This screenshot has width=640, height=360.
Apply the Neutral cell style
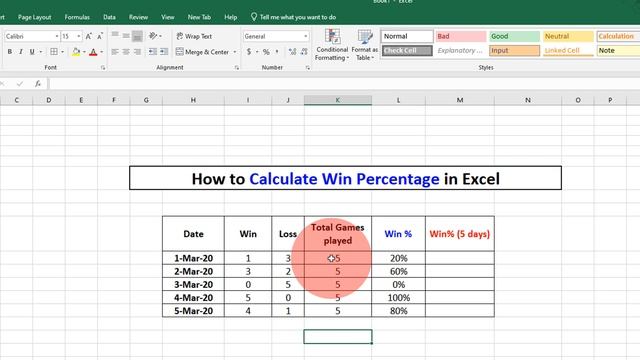(x=568, y=36)
